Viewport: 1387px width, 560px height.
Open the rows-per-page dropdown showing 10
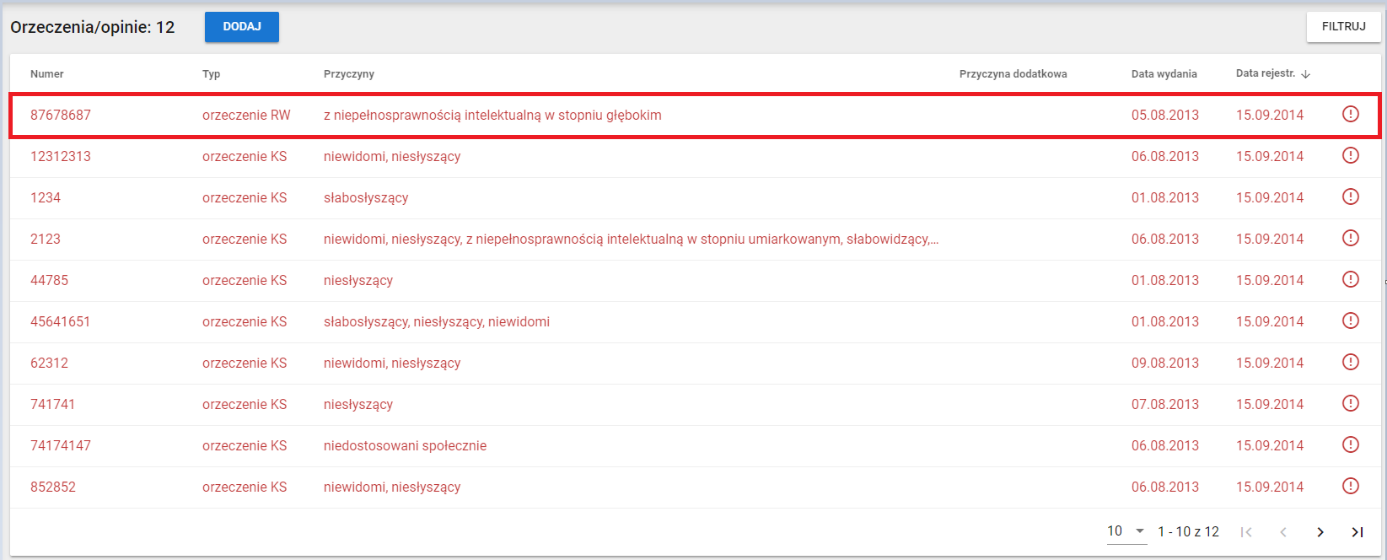click(1126, 531)
